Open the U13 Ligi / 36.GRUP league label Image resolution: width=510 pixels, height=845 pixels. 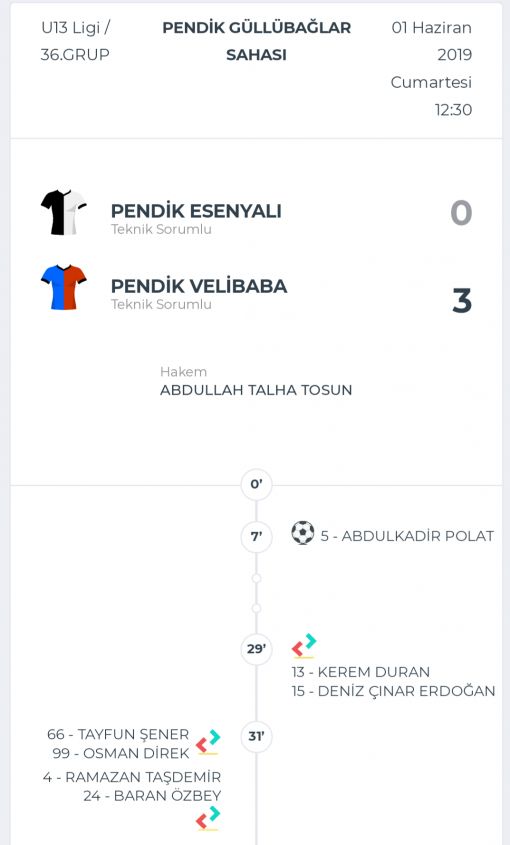coord(75,41)
